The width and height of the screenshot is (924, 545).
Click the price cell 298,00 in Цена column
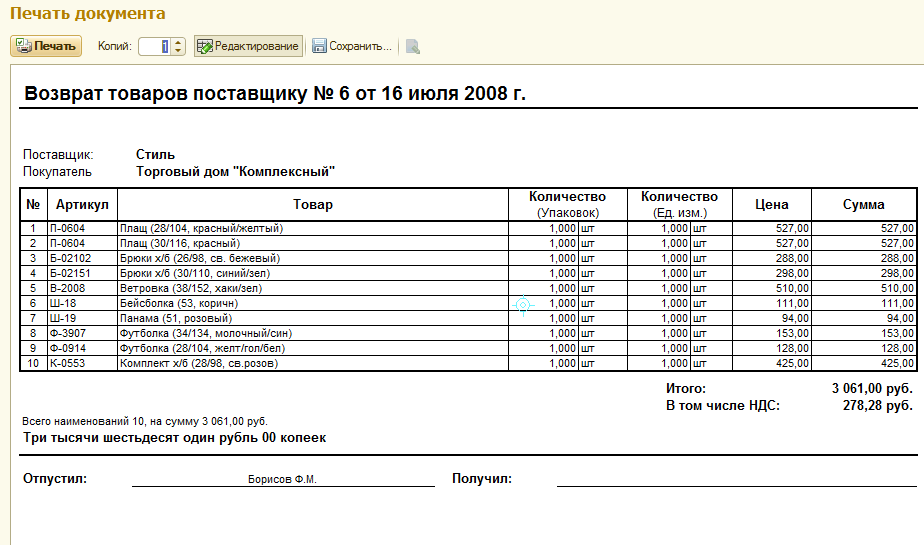tap(771, 273)
